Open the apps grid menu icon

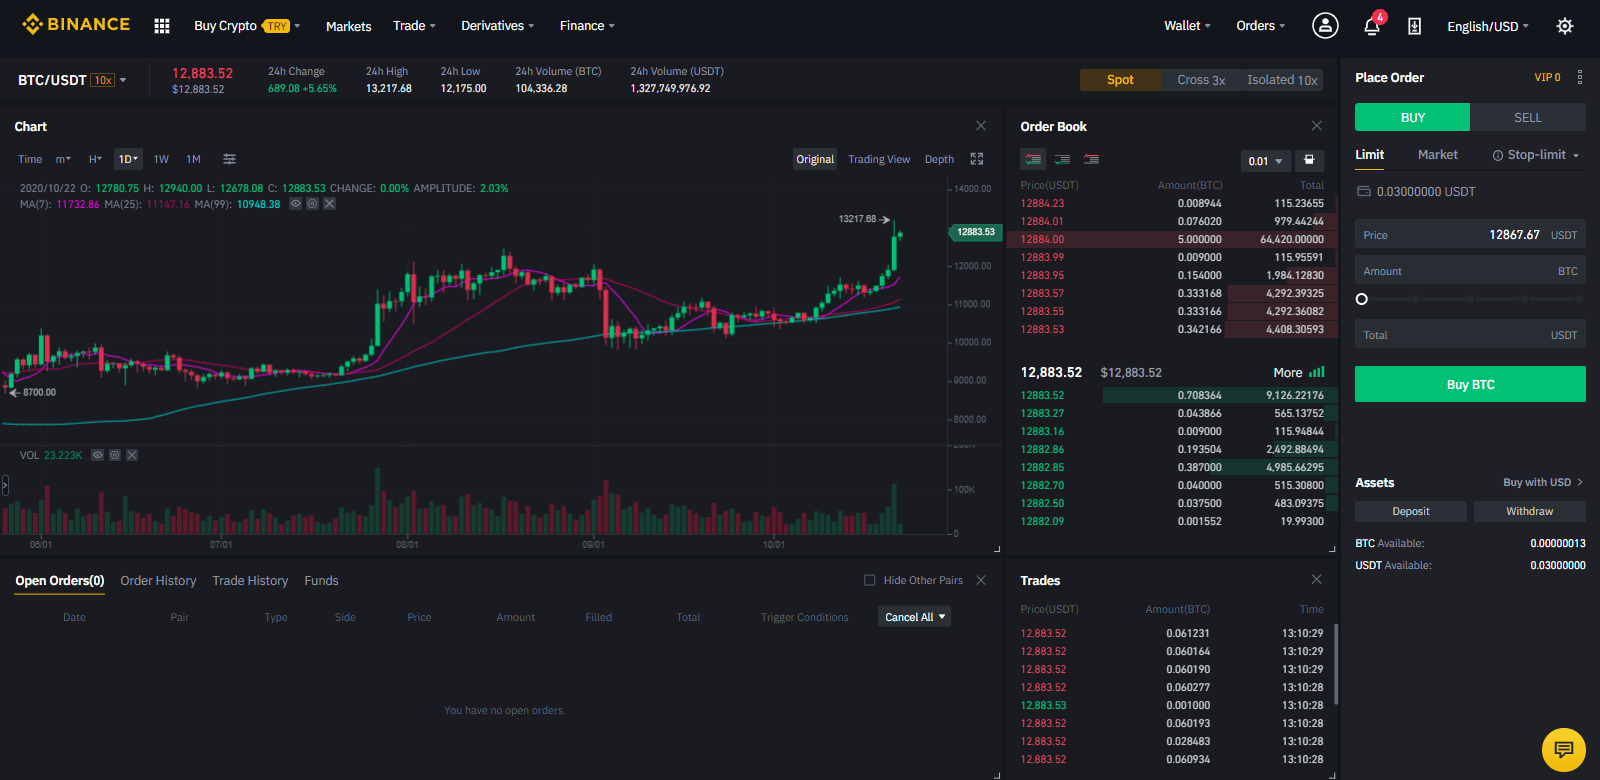coord(162,26)
